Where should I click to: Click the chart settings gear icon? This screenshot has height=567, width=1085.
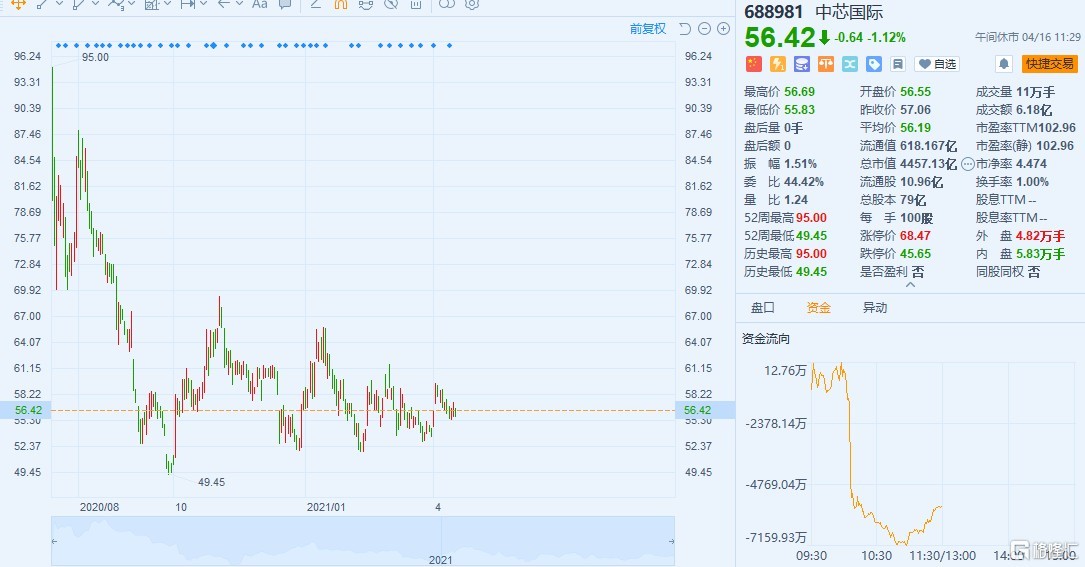click(472, 4)
